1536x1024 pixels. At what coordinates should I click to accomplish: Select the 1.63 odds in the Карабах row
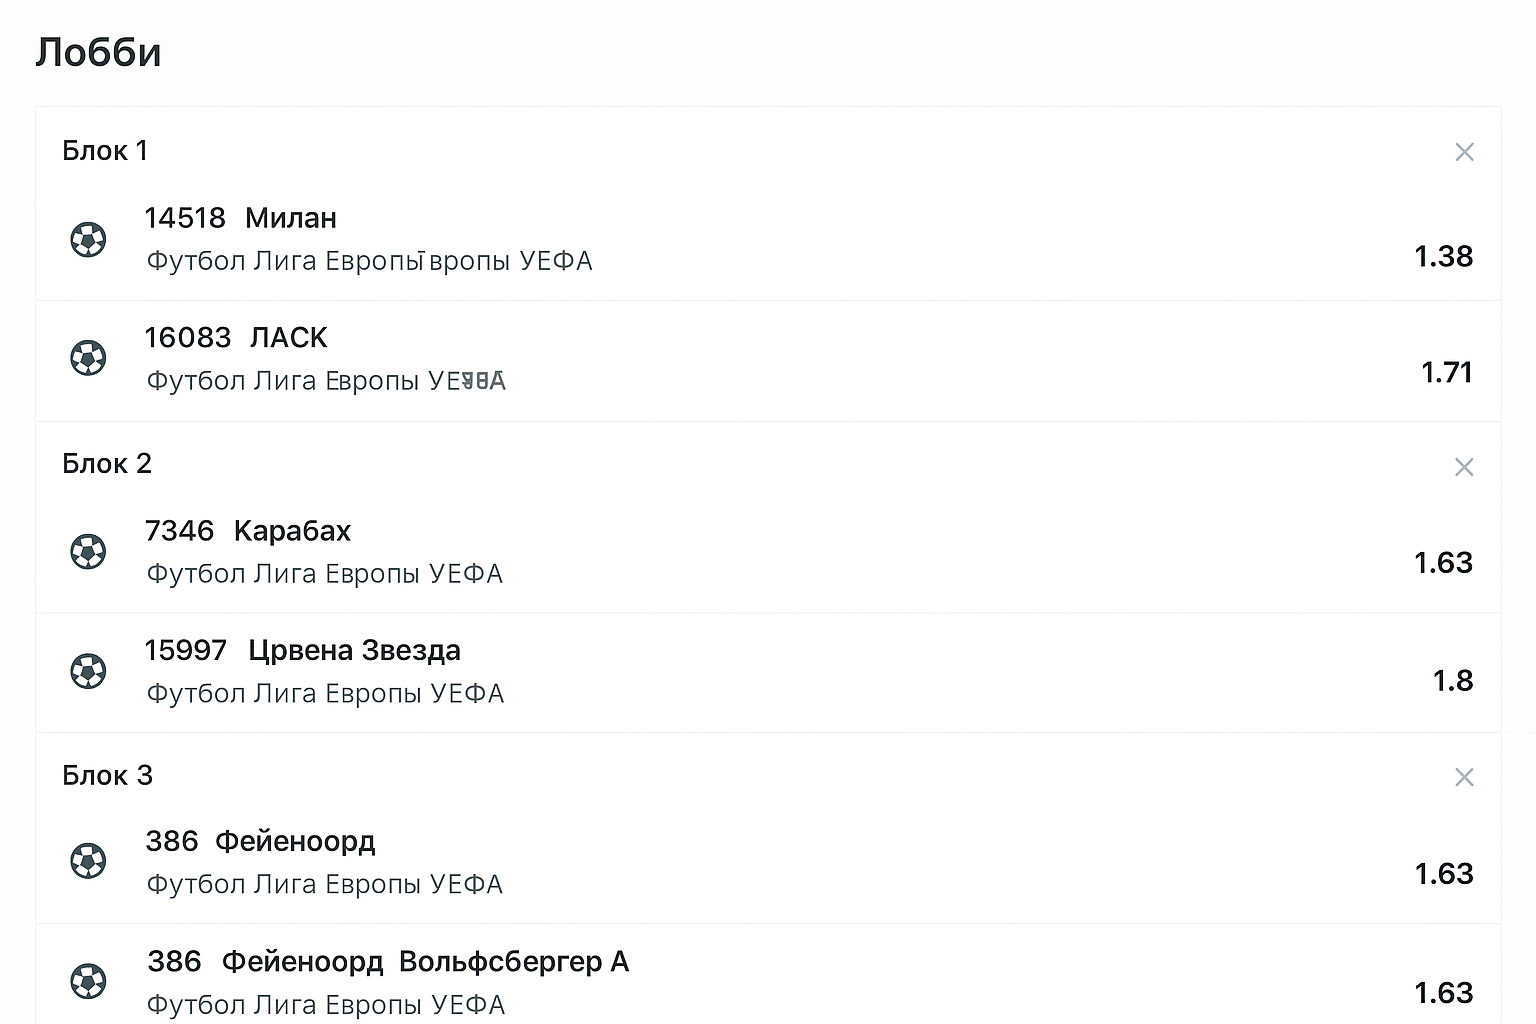1443,563
